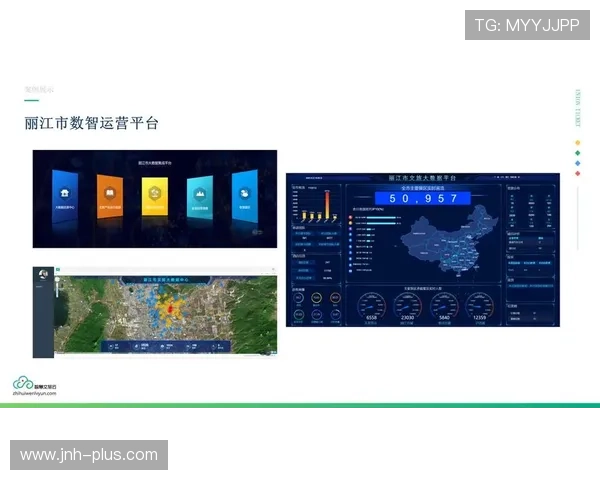The height and width of the screenshot is (480, 600).
Task: Click the cloud icon on rightmost portal card
Action: click(x=245, y=193)
